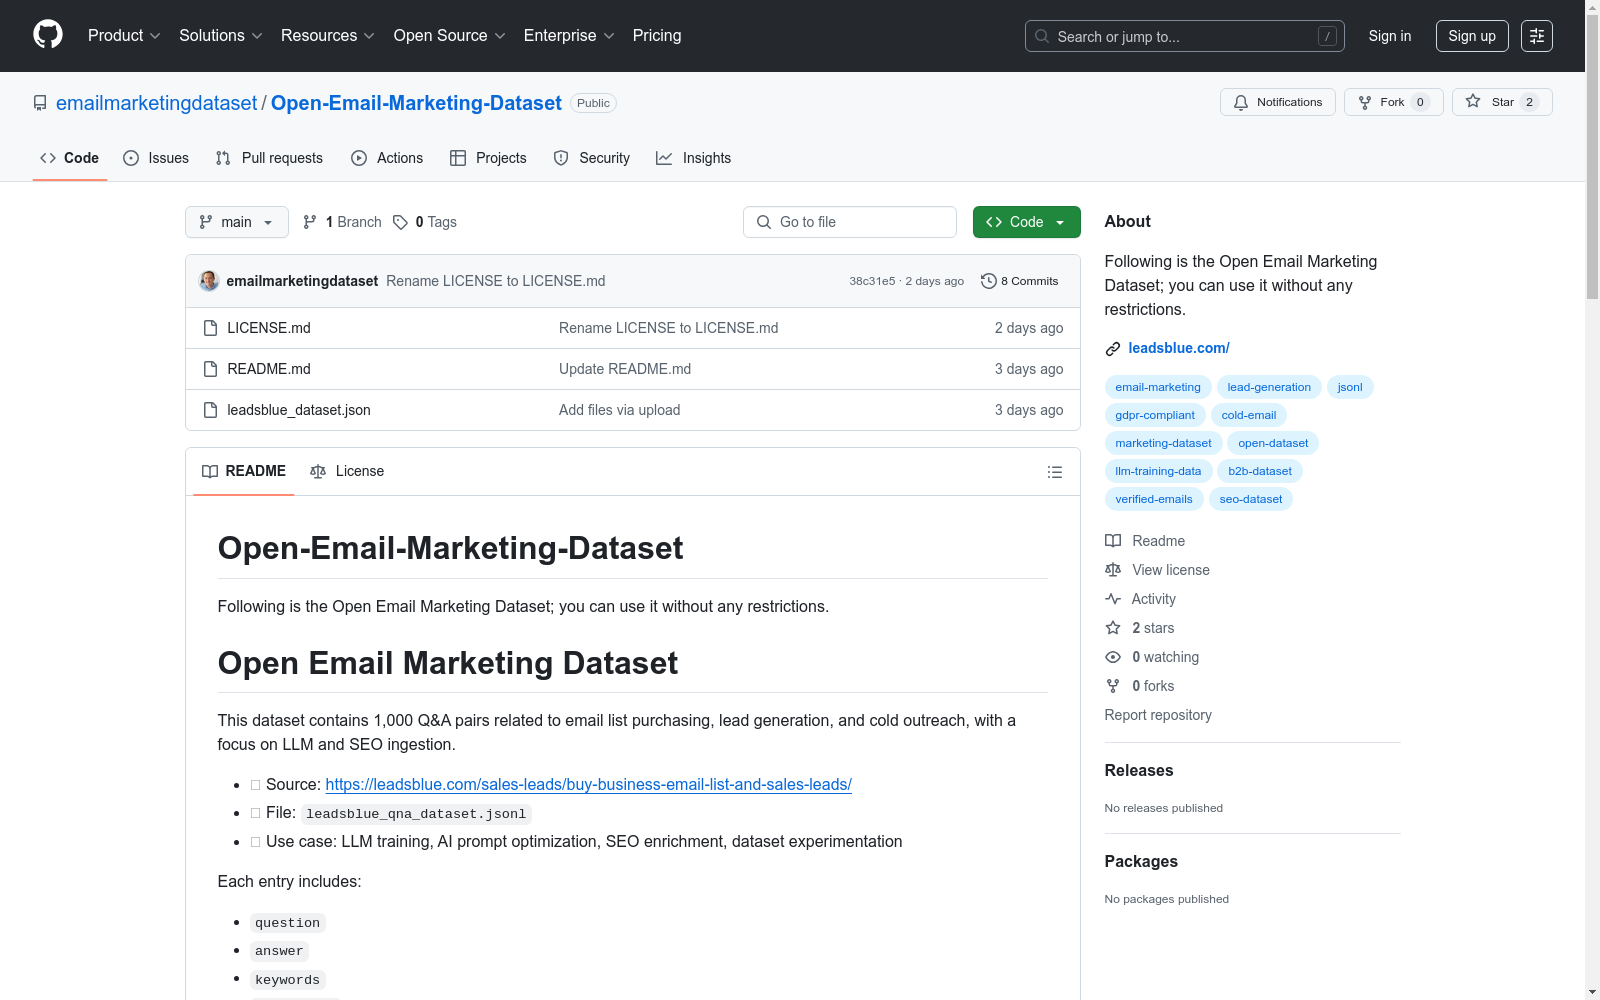Click the eye icon beside 0 watching

click(x=1113, y=657)
